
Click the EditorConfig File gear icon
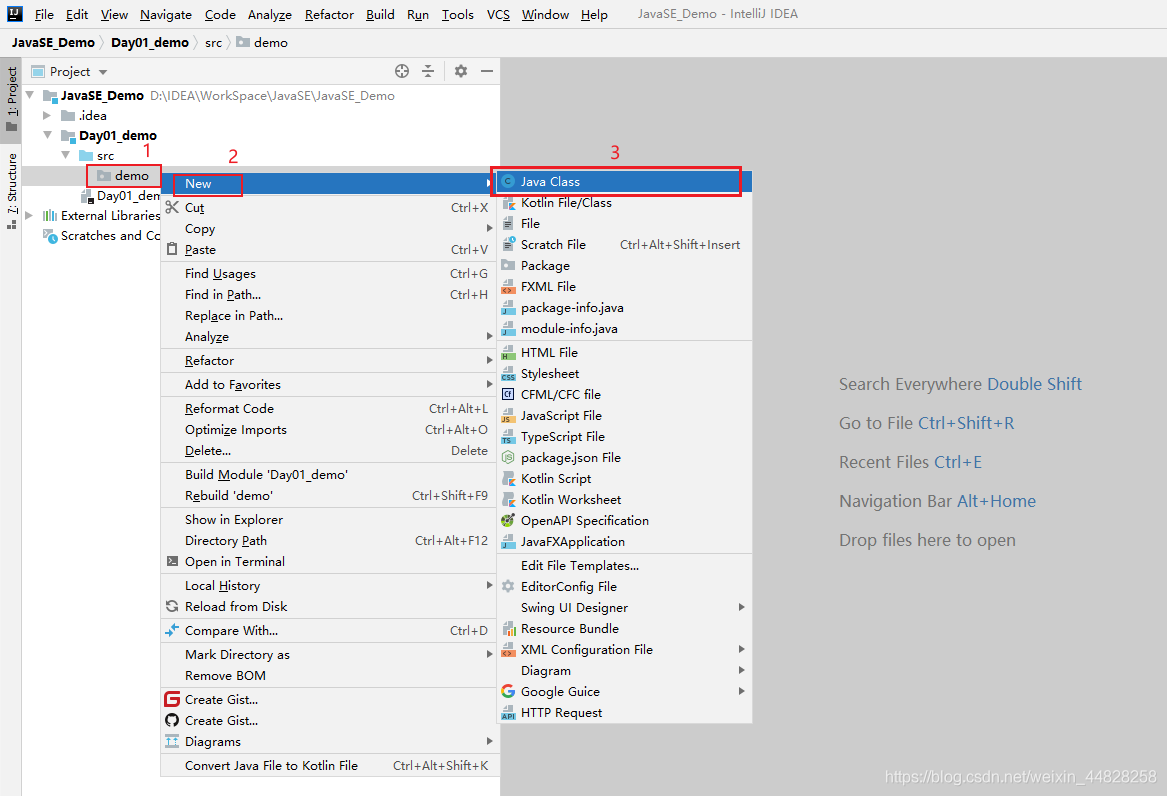click(508, 587)
